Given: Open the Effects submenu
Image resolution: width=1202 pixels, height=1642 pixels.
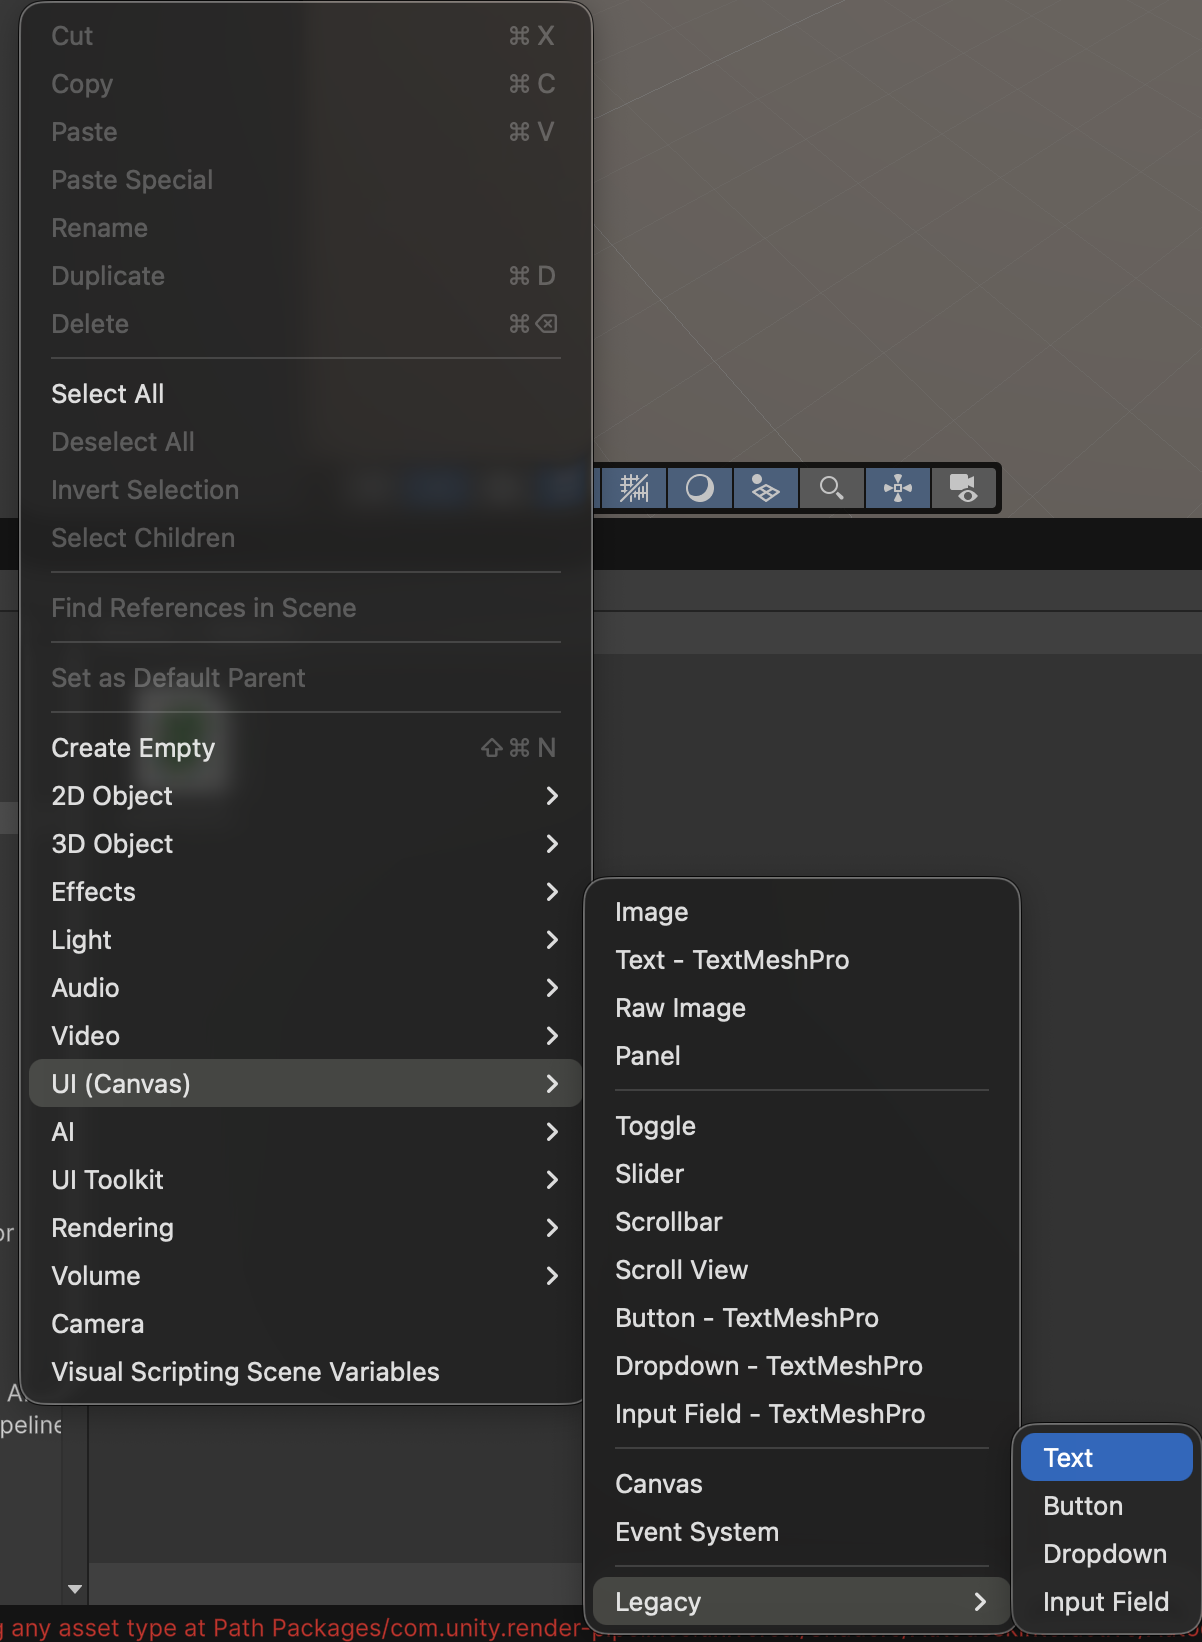Looking at the screenshot, I should pos(305,892).
